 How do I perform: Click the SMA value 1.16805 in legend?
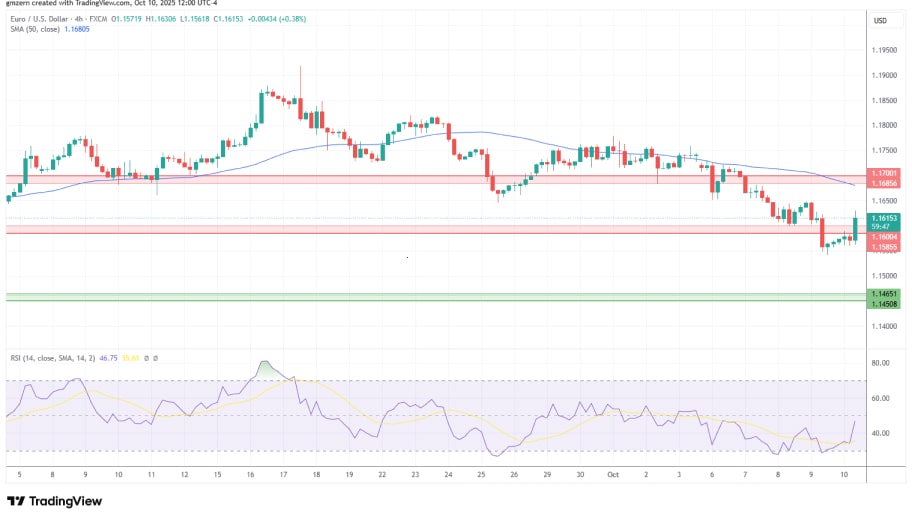pyautogui.click(x=77, y=29)
